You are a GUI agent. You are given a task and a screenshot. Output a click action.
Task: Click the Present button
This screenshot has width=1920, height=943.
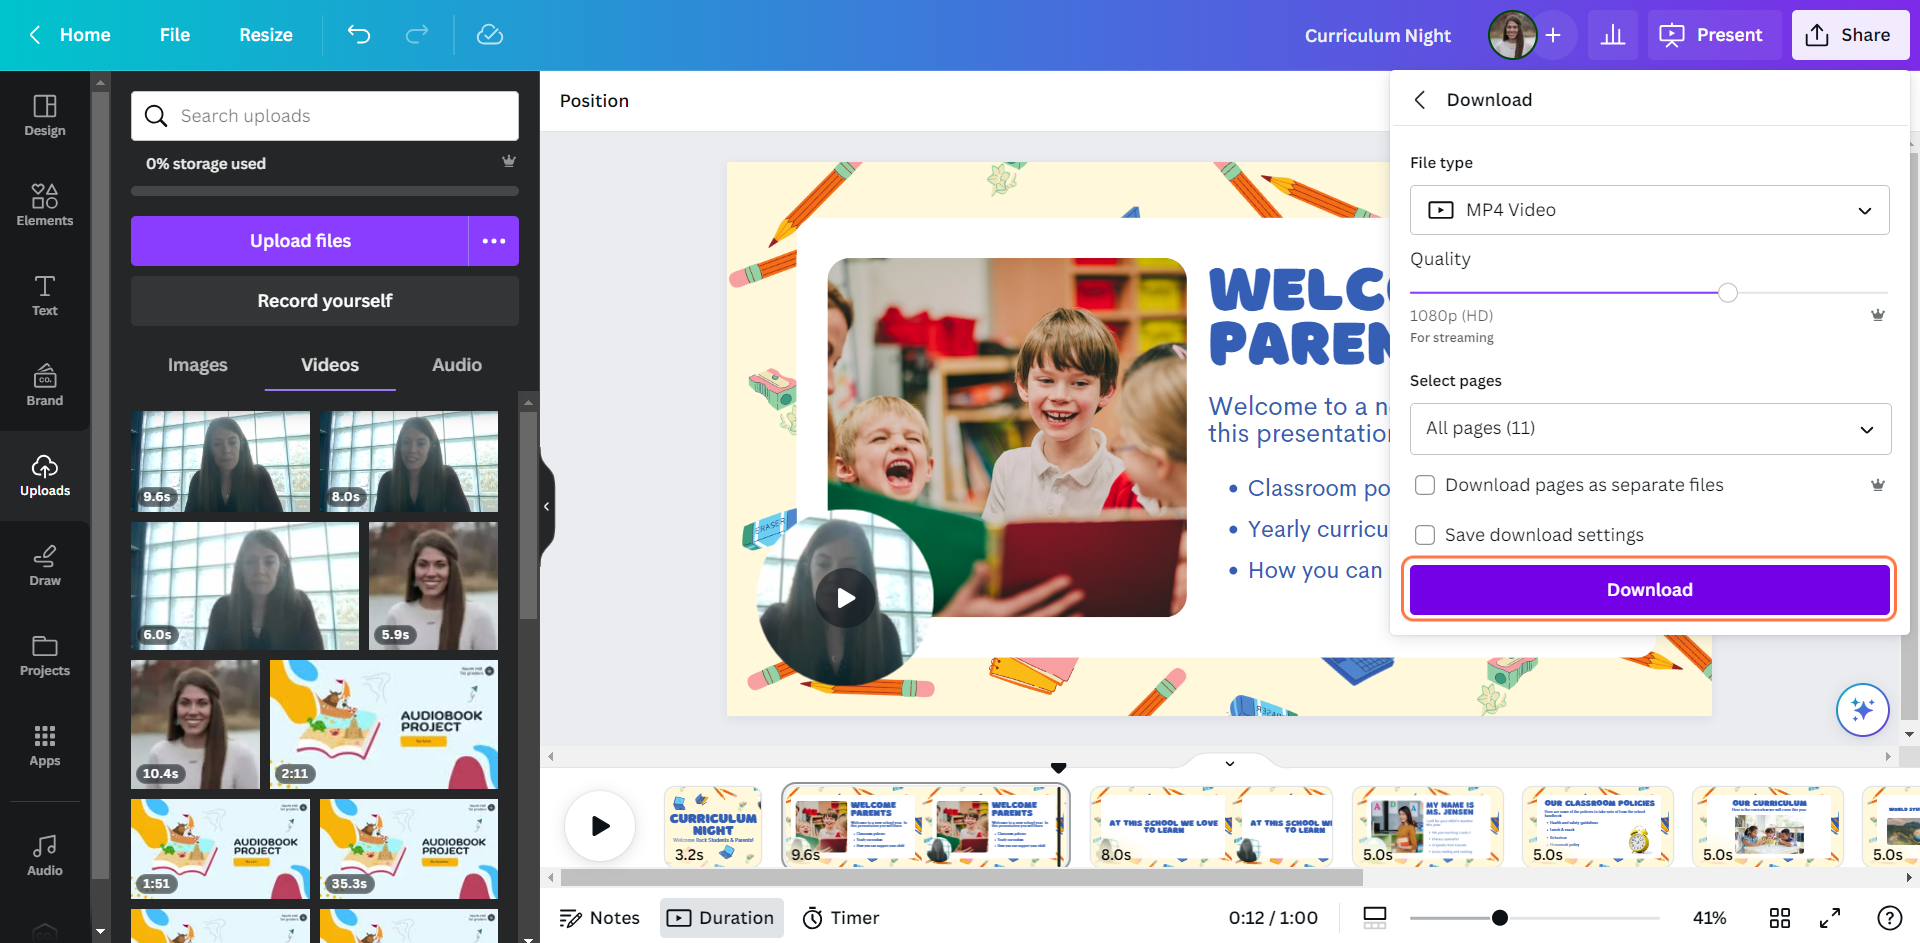pyautogui.click(x=1714, y=35)
